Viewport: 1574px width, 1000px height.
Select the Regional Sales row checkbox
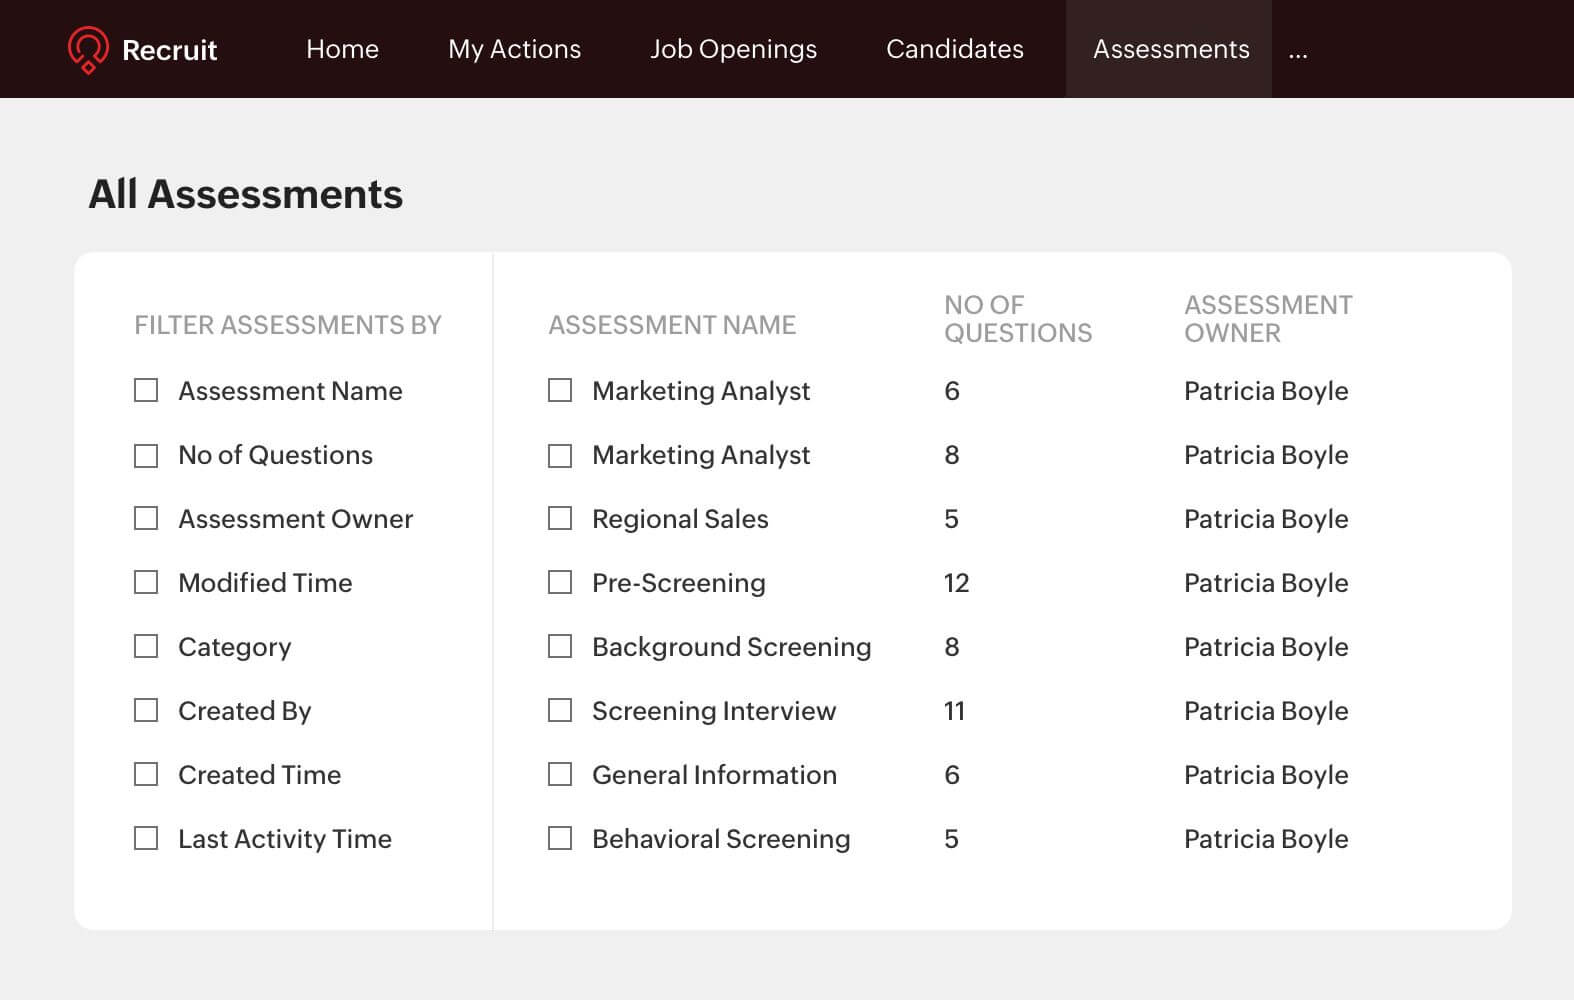click(x=560, y=519)
